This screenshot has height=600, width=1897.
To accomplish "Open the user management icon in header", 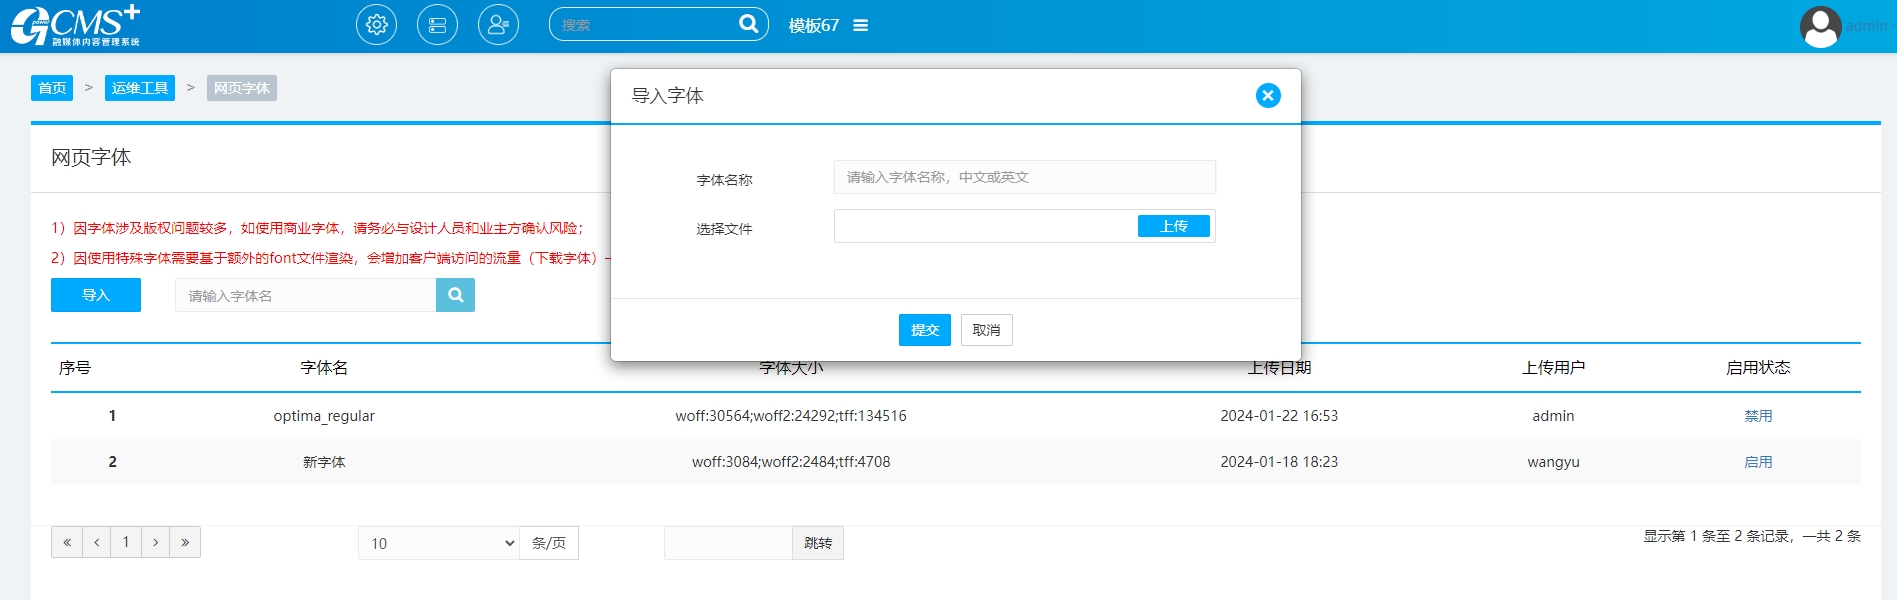I will (x=498, y=25).
